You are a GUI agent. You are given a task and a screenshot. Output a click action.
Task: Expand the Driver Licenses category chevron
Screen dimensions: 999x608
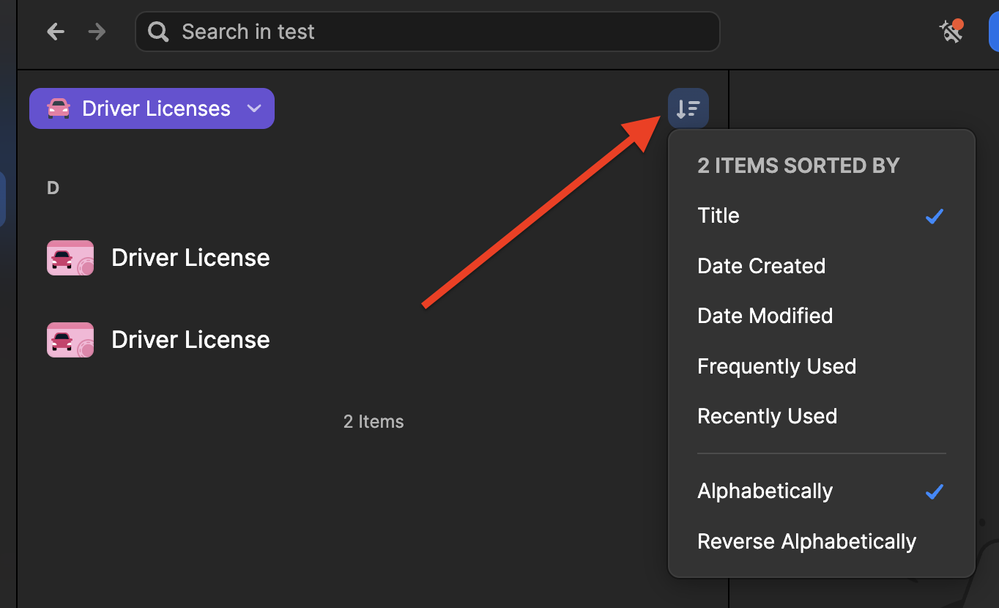click(x=254, y=109)
